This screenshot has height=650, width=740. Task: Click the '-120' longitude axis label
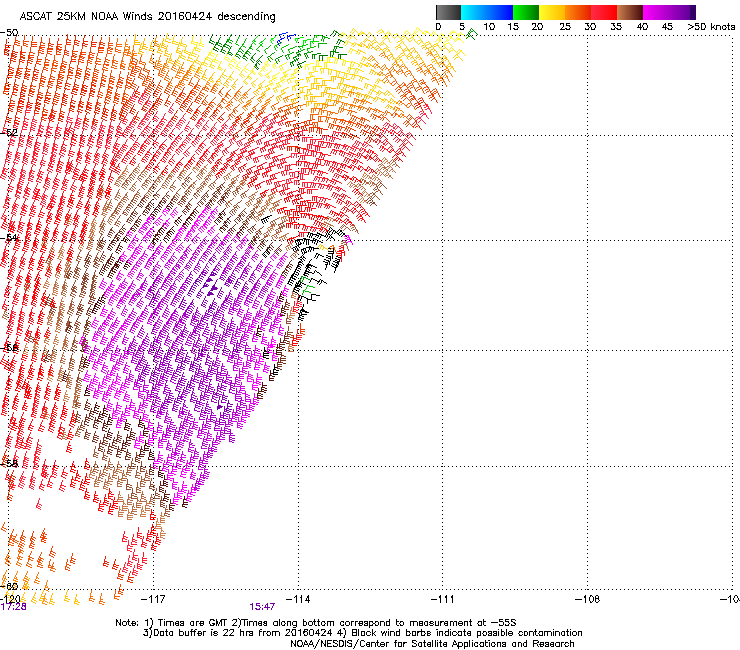[x=10, y=599]
